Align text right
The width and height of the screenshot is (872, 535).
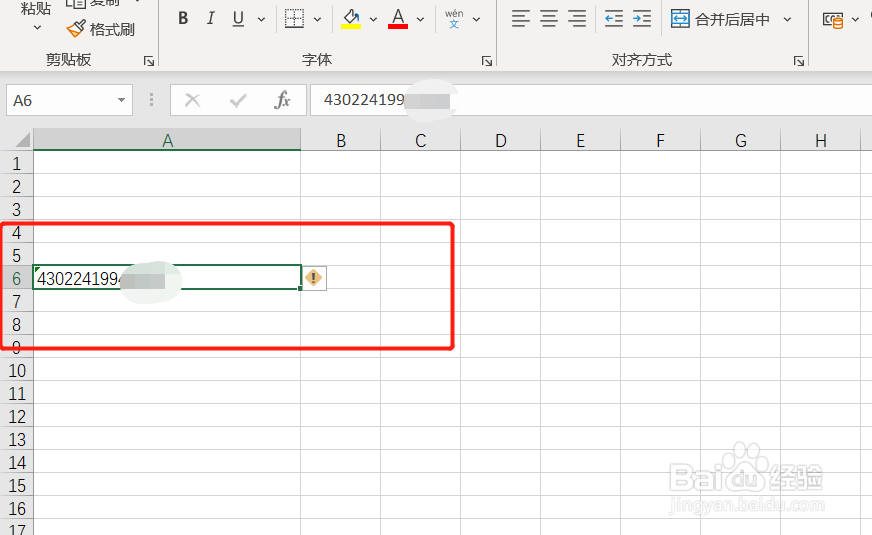tap(577, 19)
